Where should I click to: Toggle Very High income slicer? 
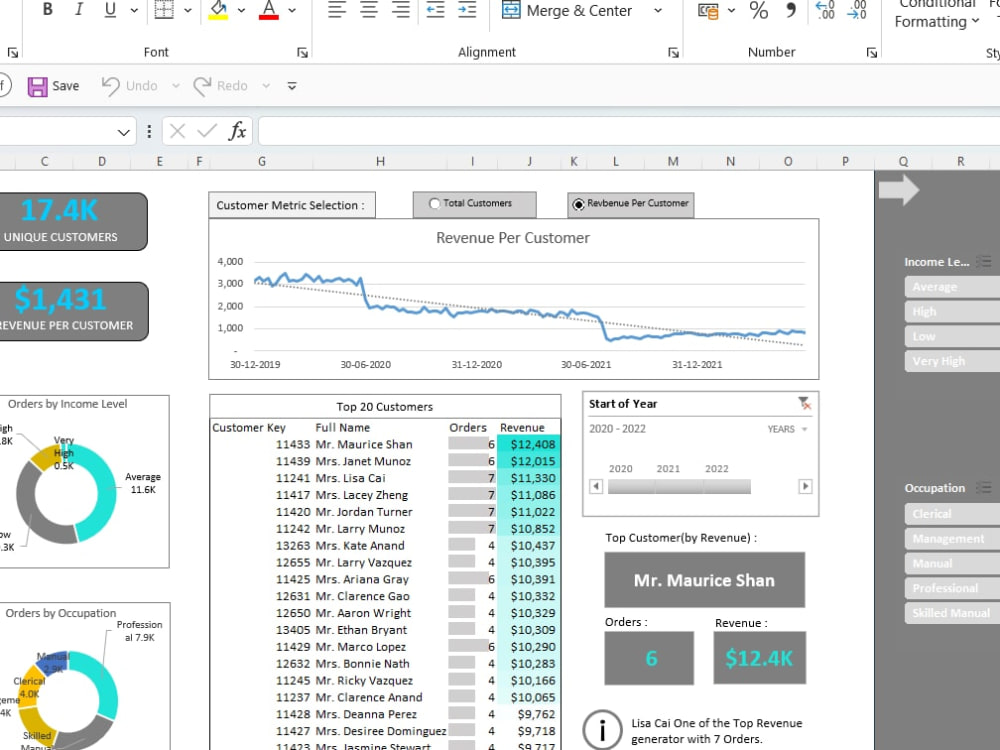click(952, 361)
